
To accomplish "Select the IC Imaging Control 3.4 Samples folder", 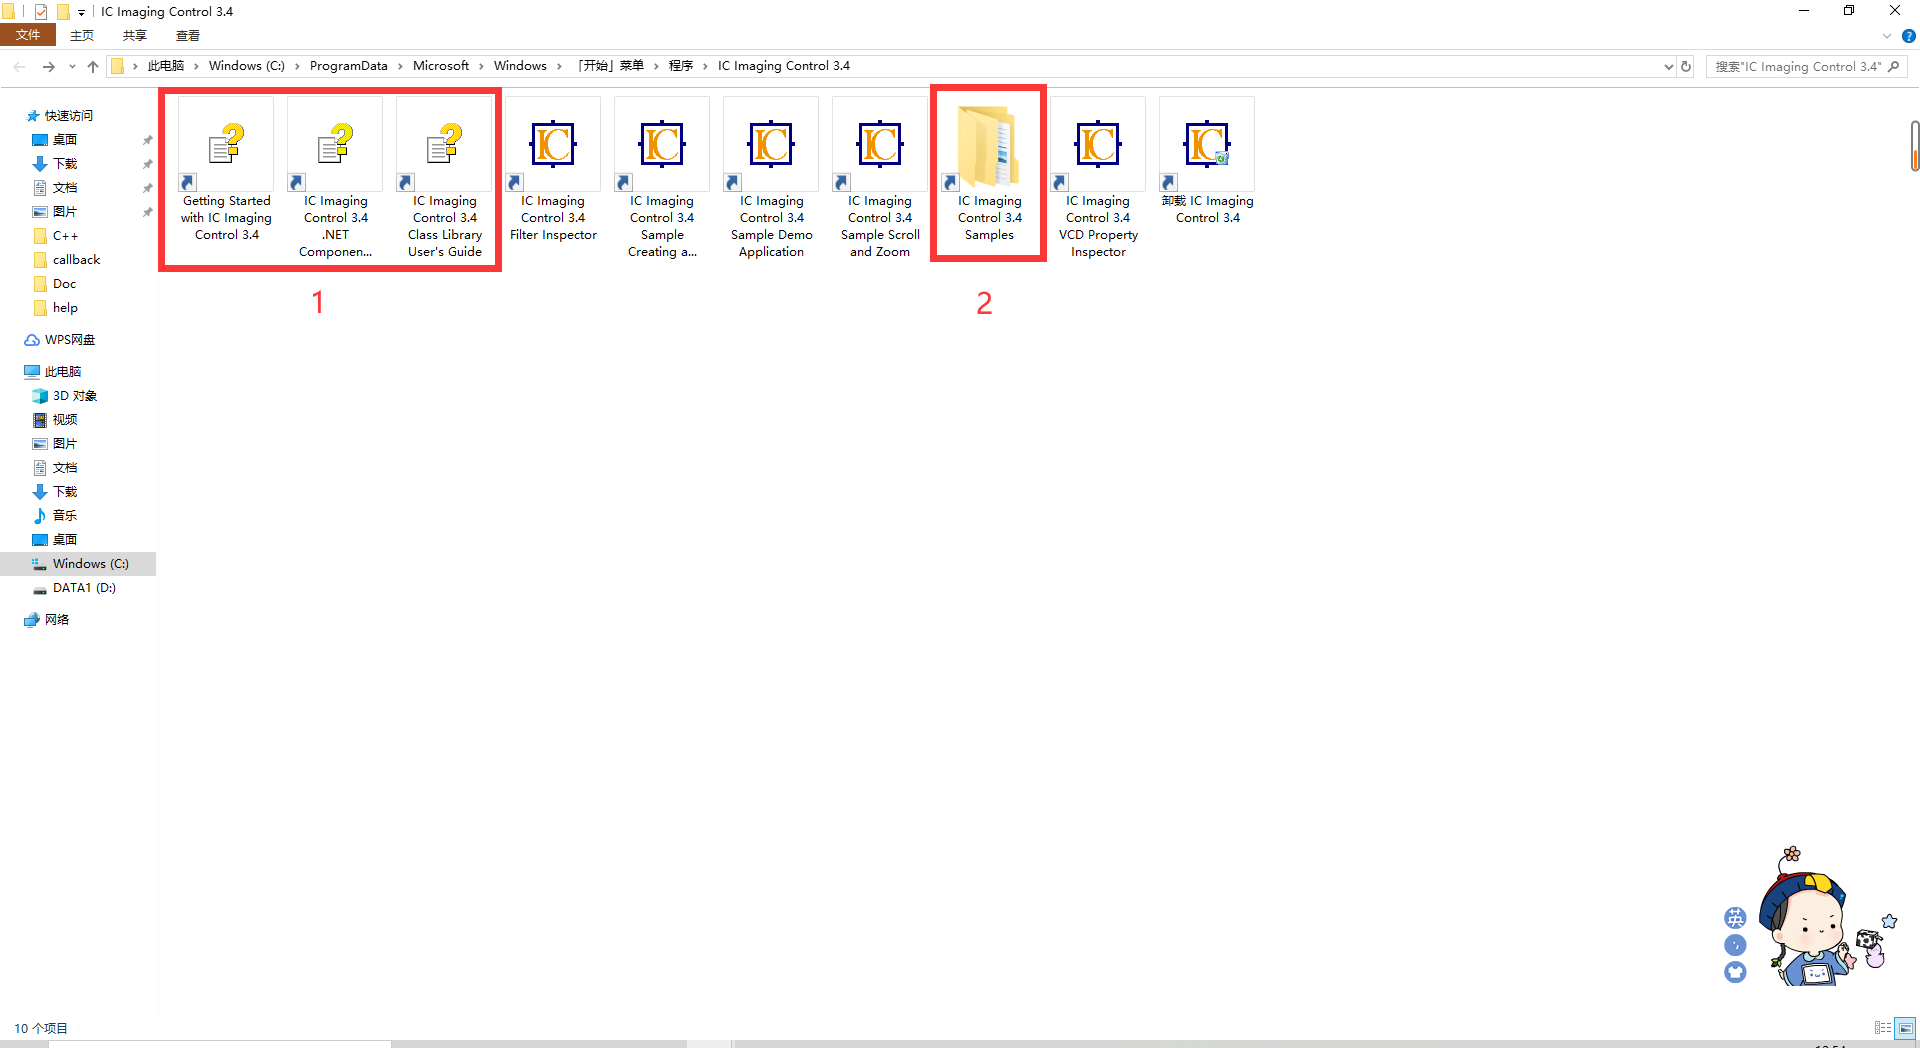I will coord(989,170).
